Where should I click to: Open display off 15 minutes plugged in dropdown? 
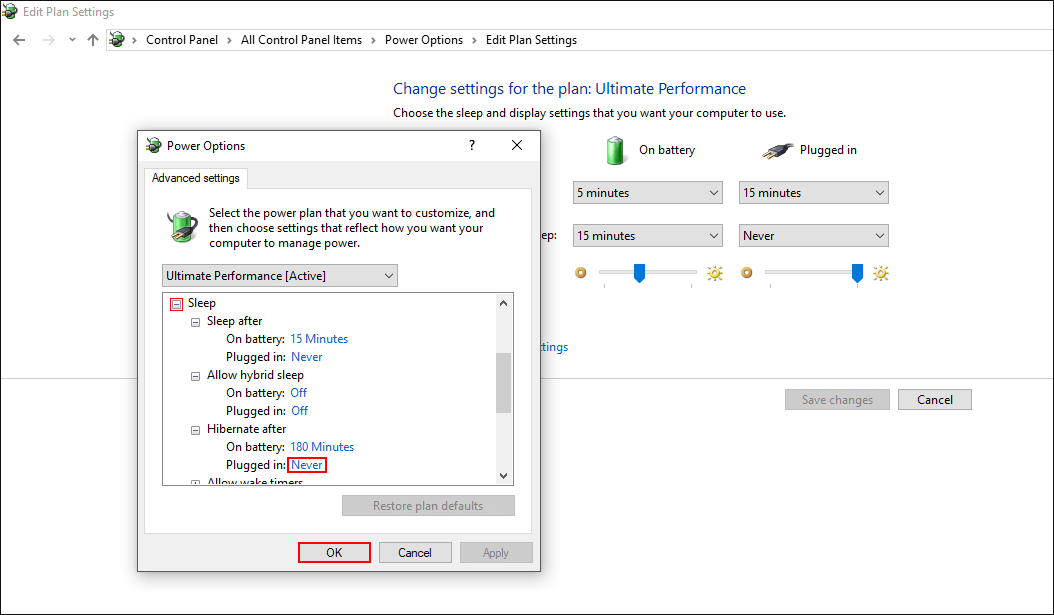813,193
